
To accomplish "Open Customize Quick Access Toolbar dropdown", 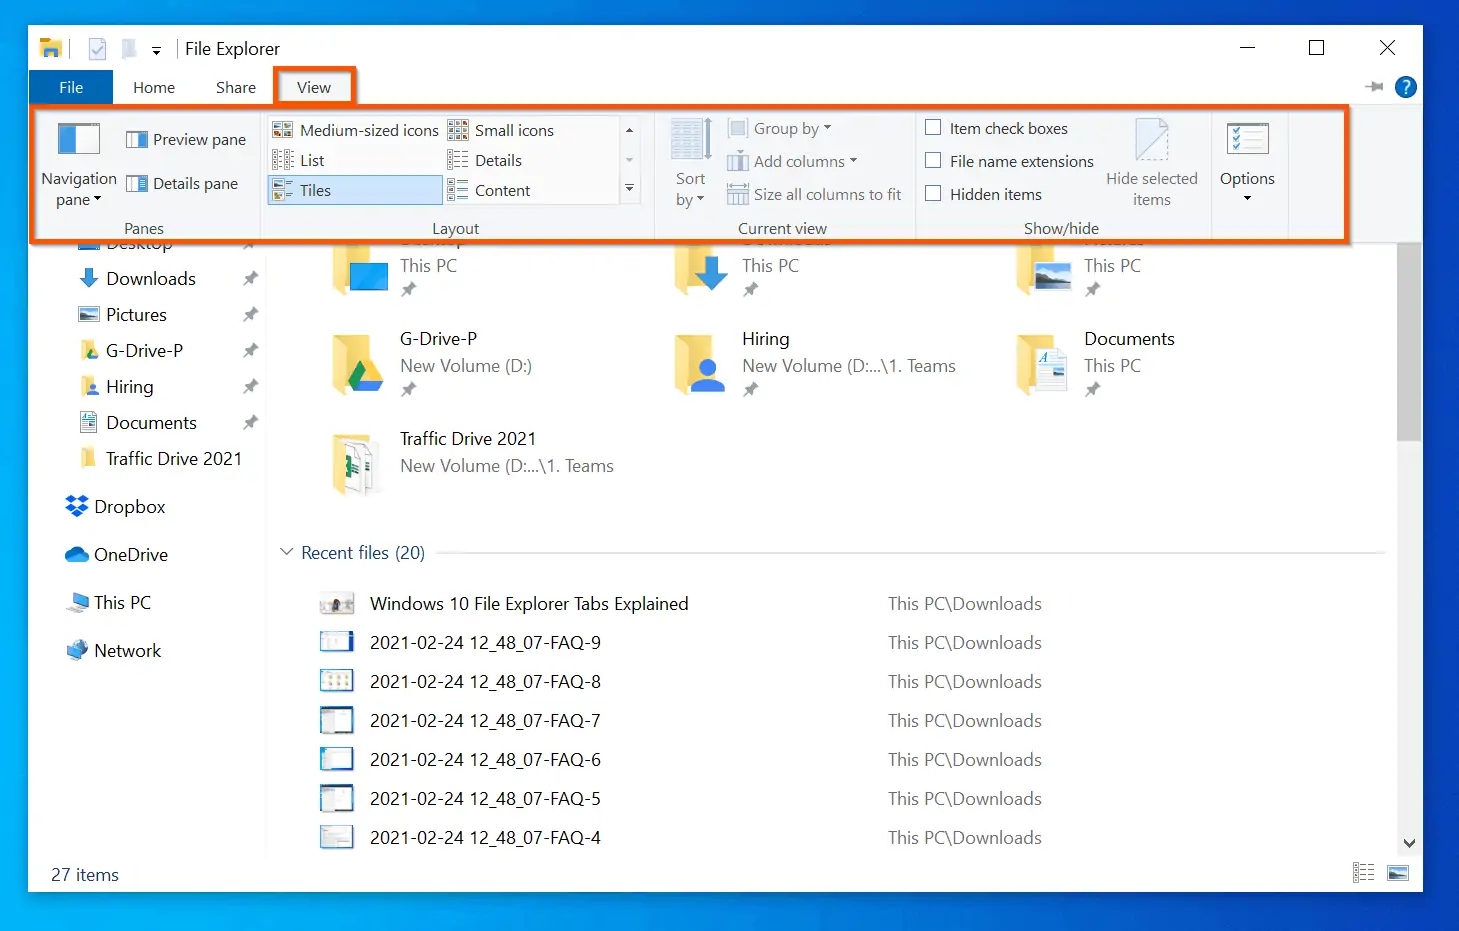I will click(x=156, y=49).
